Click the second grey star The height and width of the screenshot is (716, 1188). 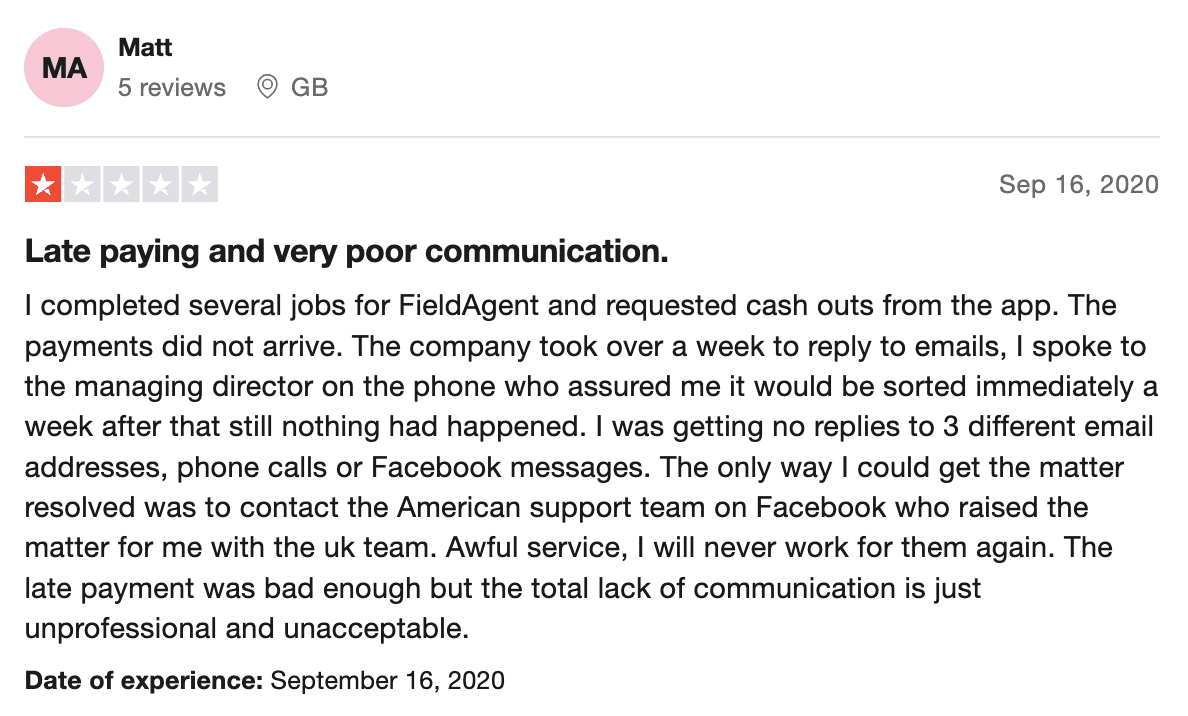[x=83, y=184]
